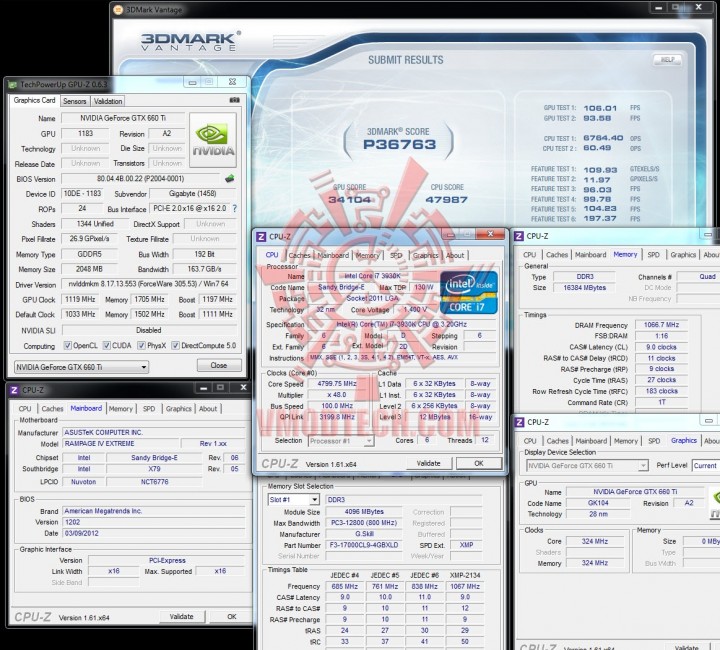Screen dimensions: 720x650
Task: Click the 3DMark Vantage title bar icon
Action: tap(118, 9)
